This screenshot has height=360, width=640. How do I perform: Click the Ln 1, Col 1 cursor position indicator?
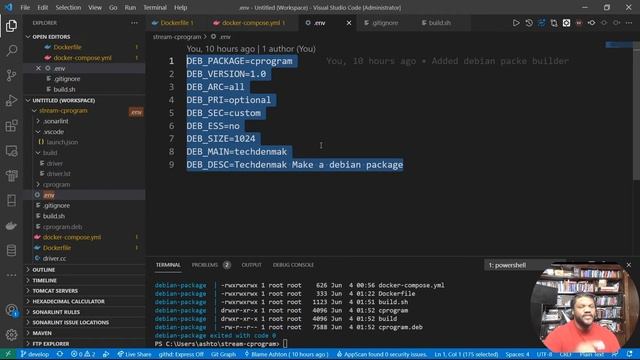coord(466,354)
